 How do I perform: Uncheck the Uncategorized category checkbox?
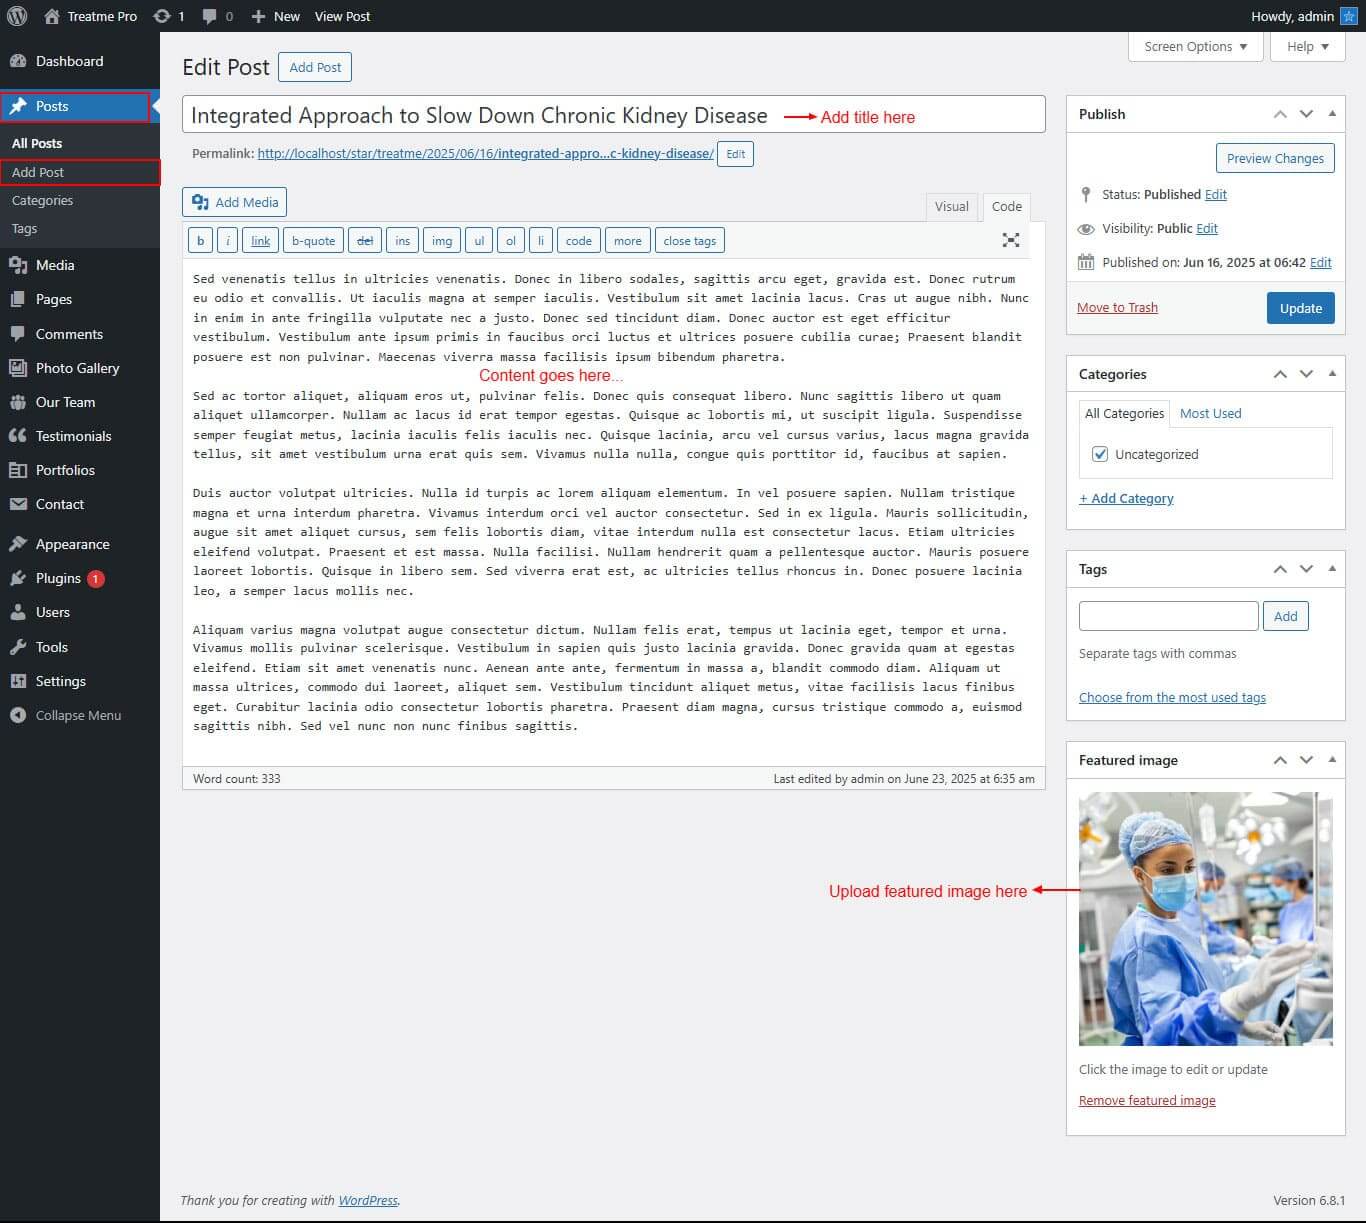(1100, 454)
